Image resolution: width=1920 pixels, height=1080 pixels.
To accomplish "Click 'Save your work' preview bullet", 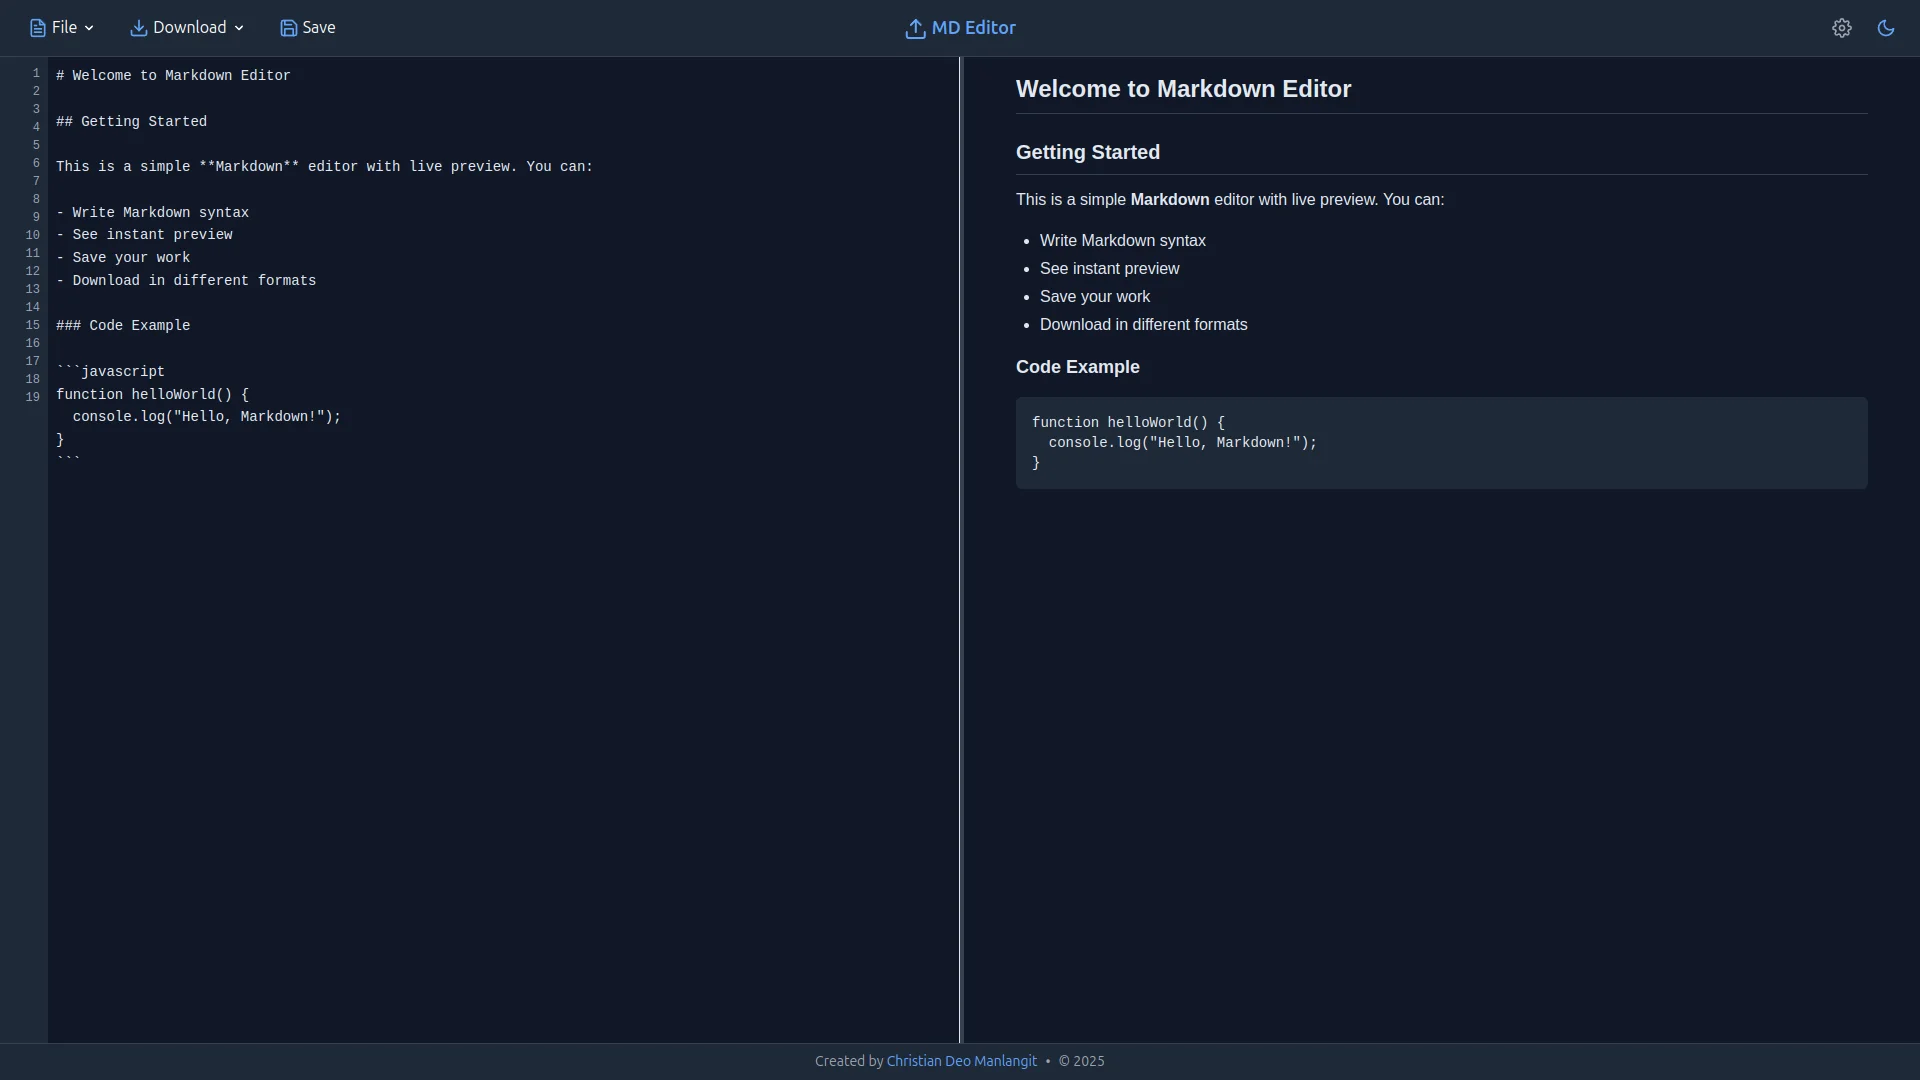I will pos(1095,297).
